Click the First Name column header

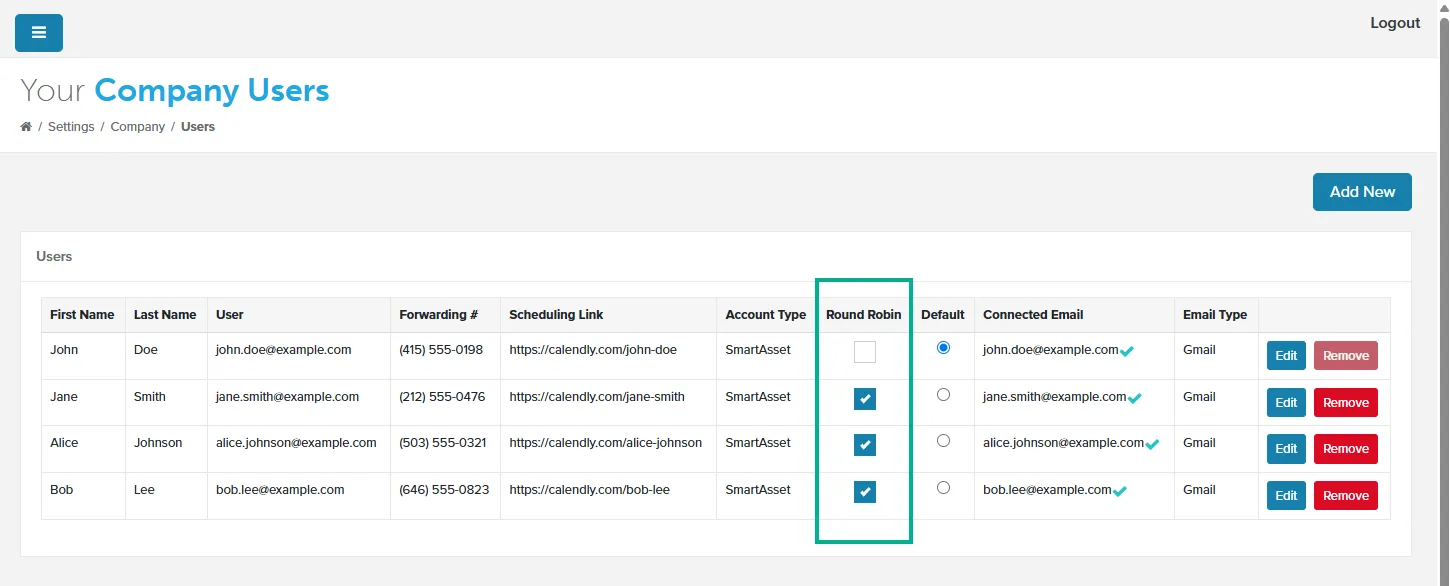pyautogui.click(x=82, y=315)
